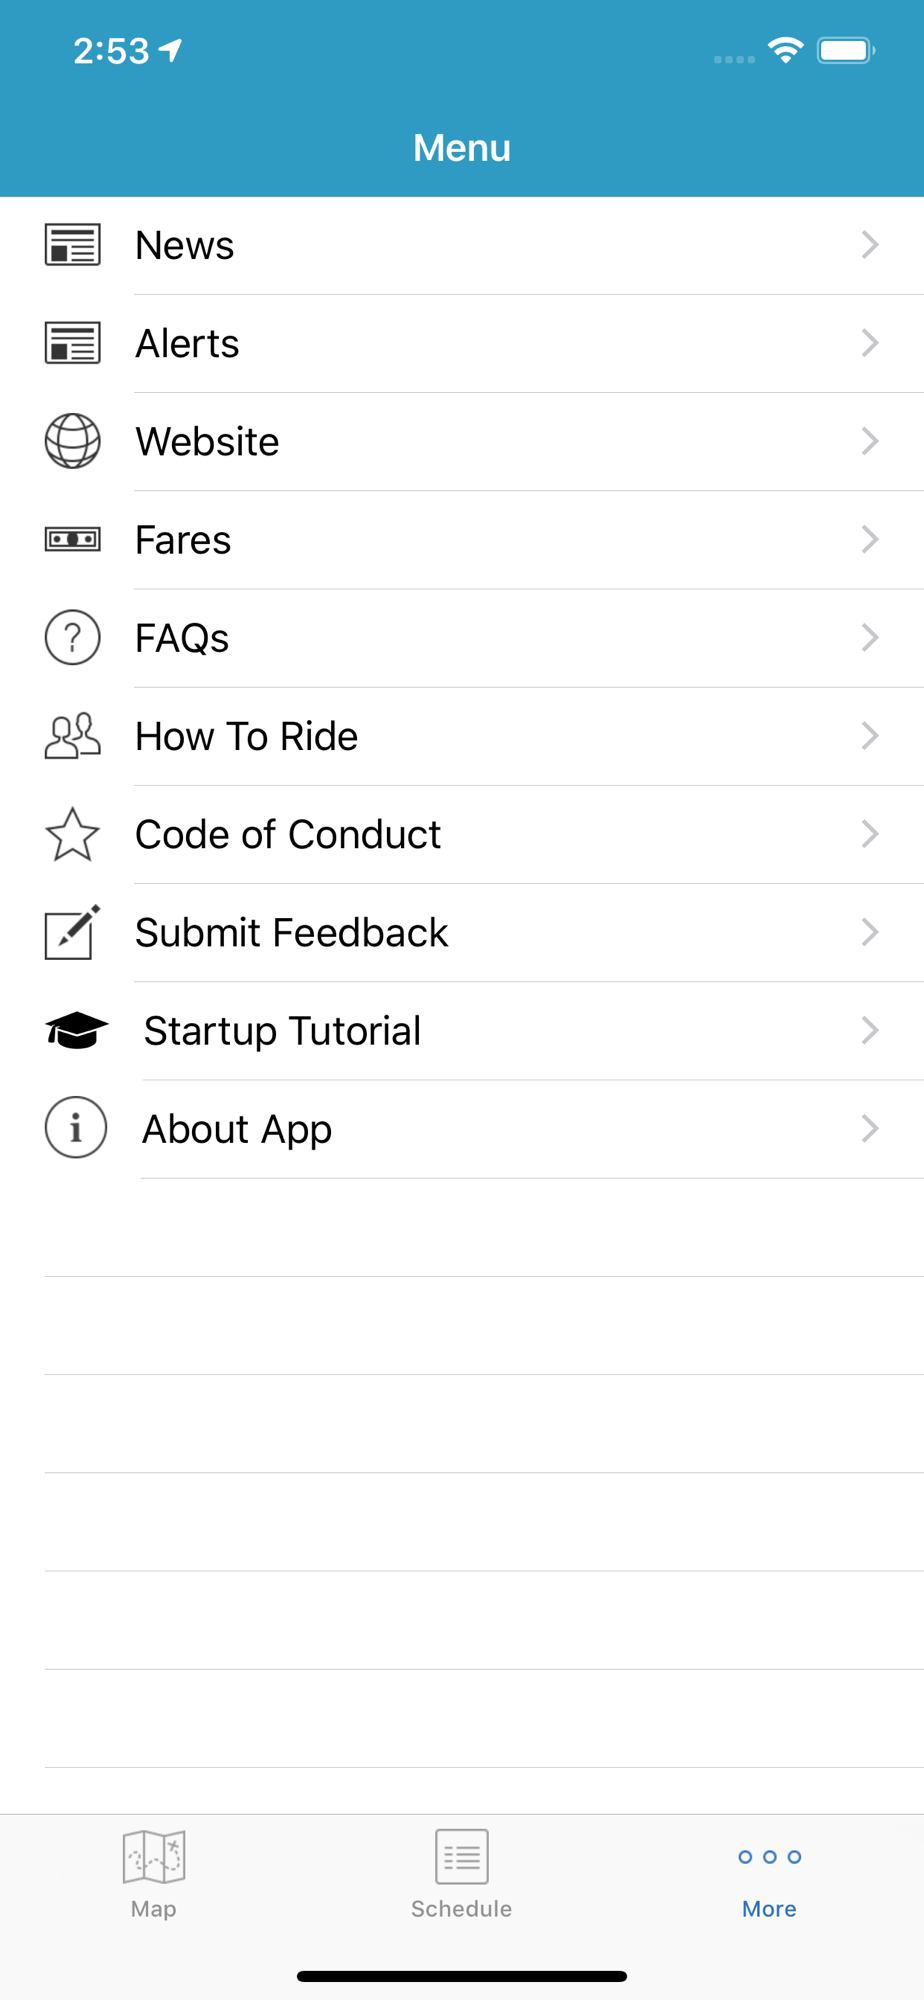The width and height of the screenshot is (924, 2000).
Task: Tap the newspaper icon beside News
Action: 72,245
